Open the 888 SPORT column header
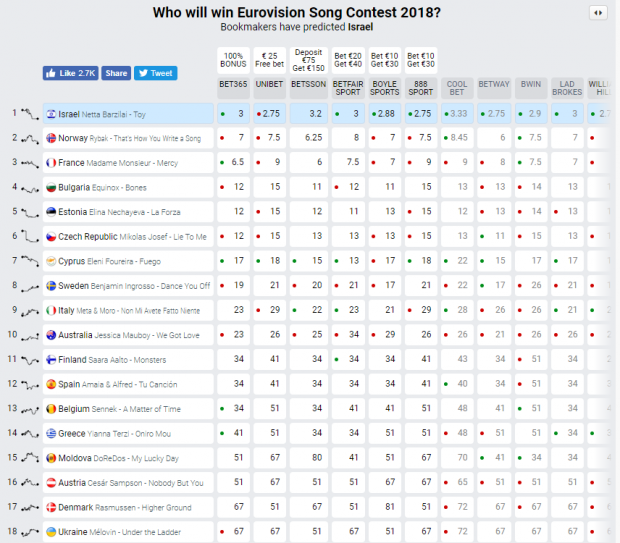 pos(421,88)
